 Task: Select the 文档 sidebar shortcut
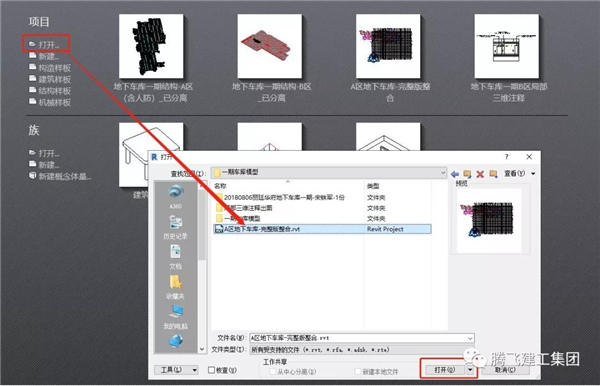click(175, 257)
